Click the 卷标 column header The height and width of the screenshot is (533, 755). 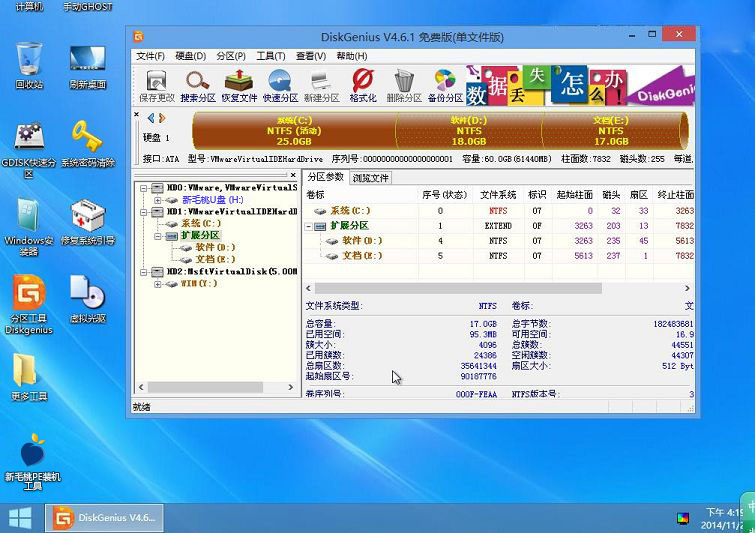(361, 195)
